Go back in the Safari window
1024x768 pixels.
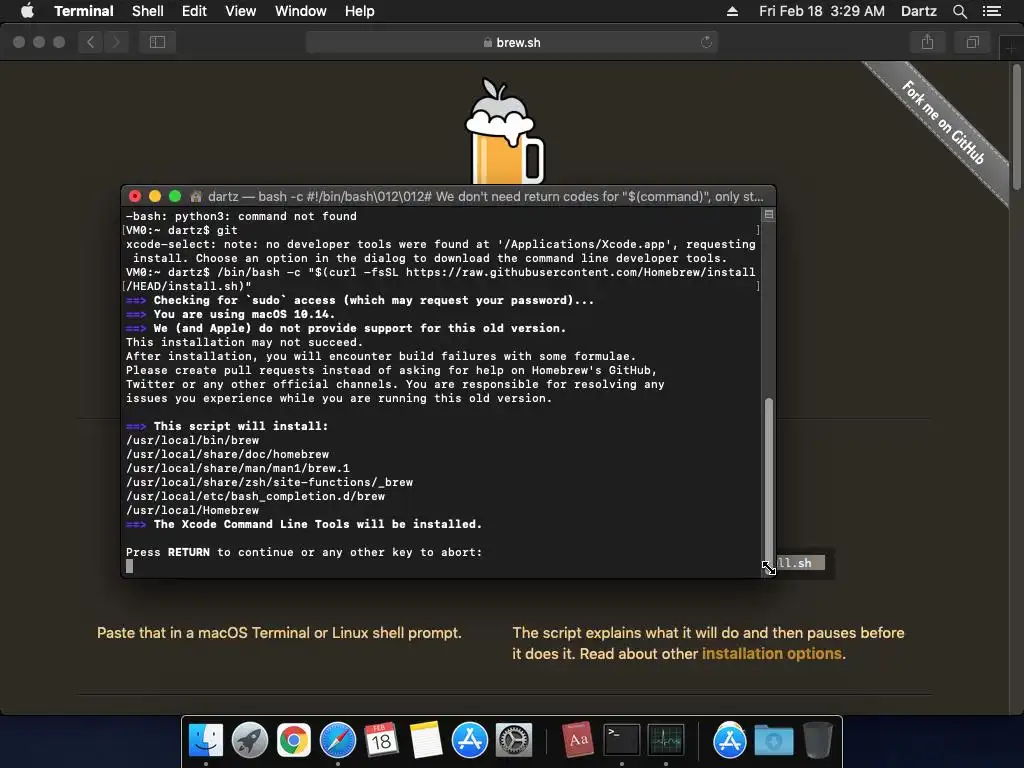pyautogui.click(x=90, y=42)
